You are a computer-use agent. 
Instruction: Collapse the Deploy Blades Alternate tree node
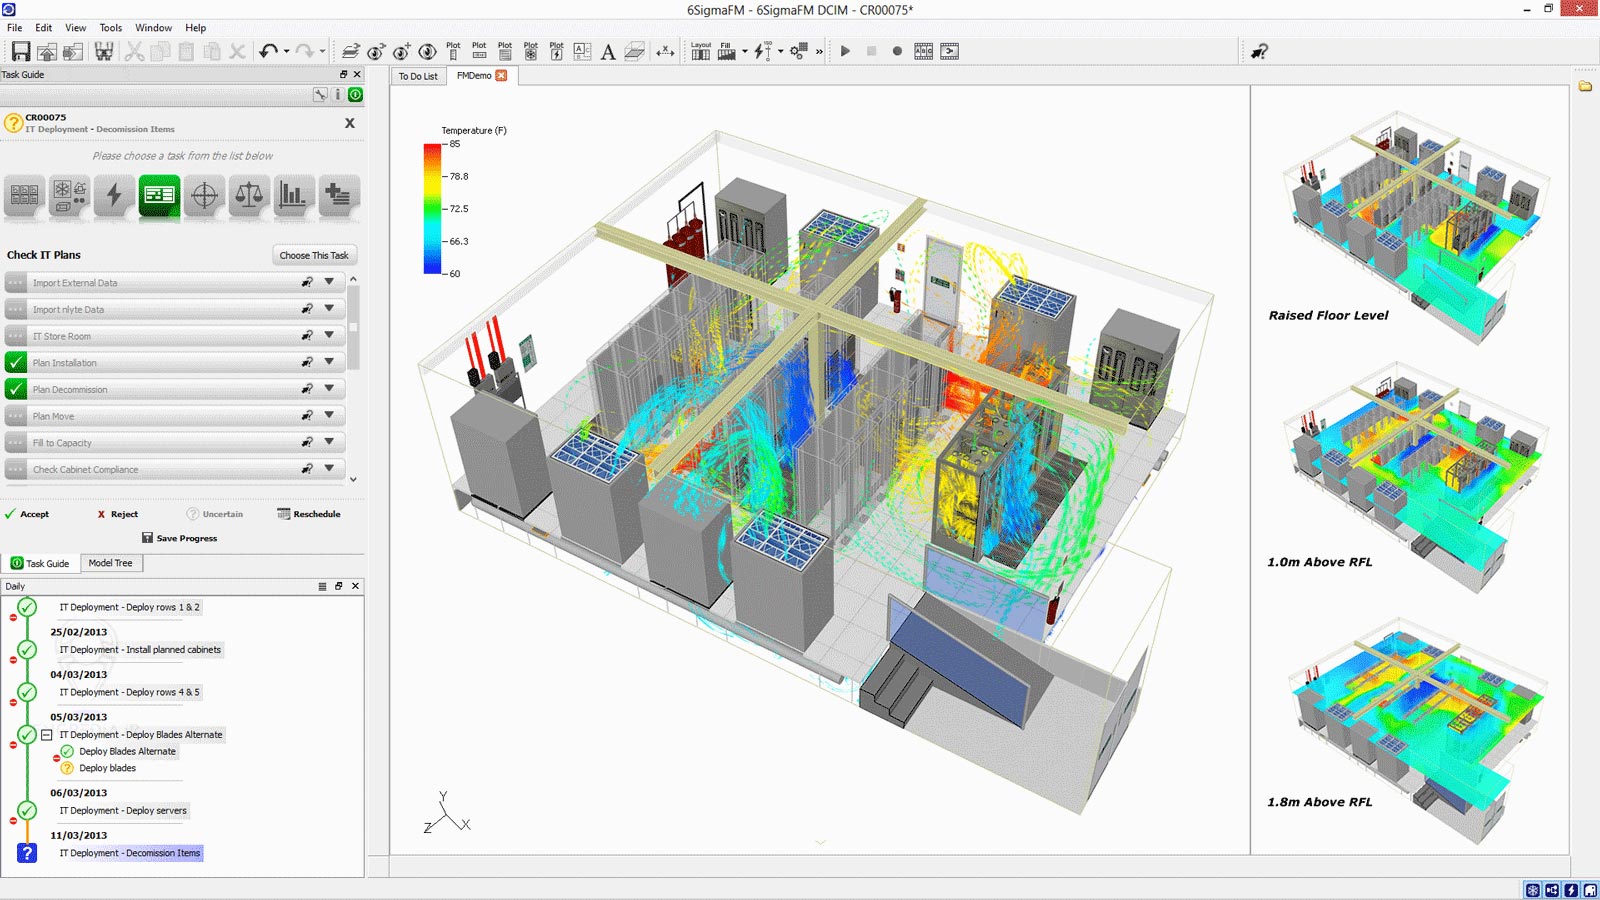point(47,735)
